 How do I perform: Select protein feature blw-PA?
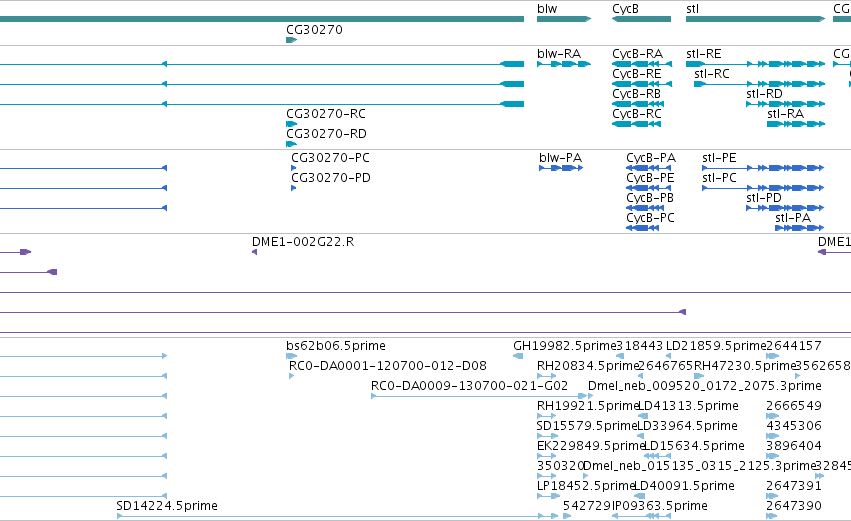point(561,168)
